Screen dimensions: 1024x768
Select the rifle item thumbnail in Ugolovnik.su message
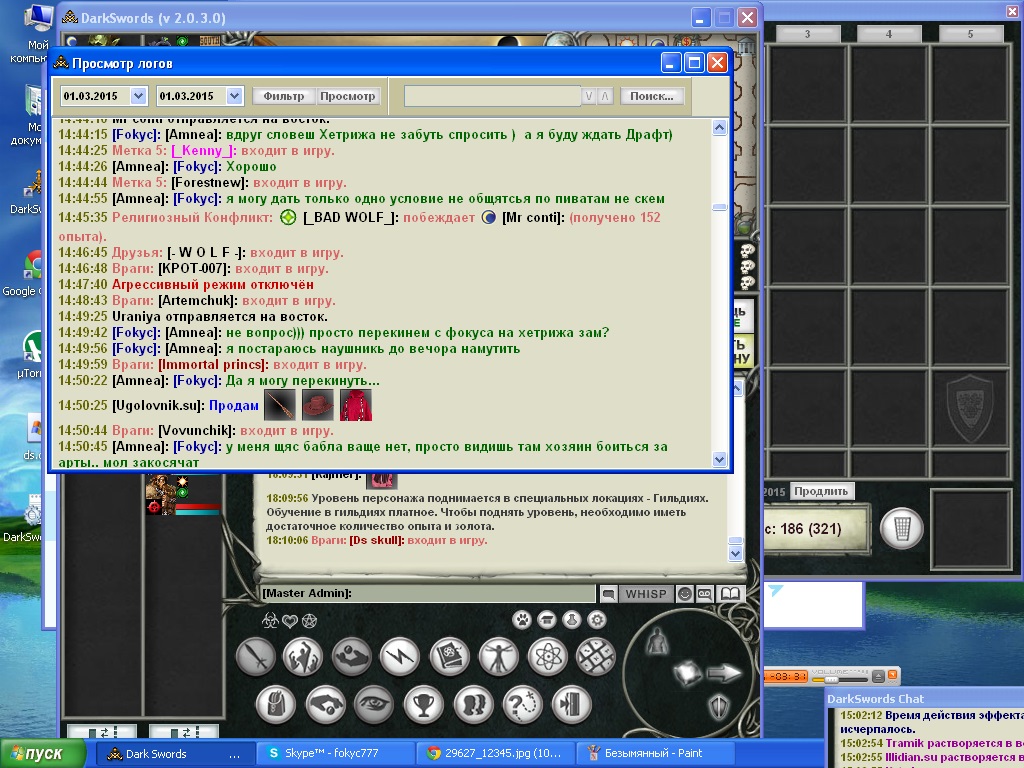click(280, 405)
